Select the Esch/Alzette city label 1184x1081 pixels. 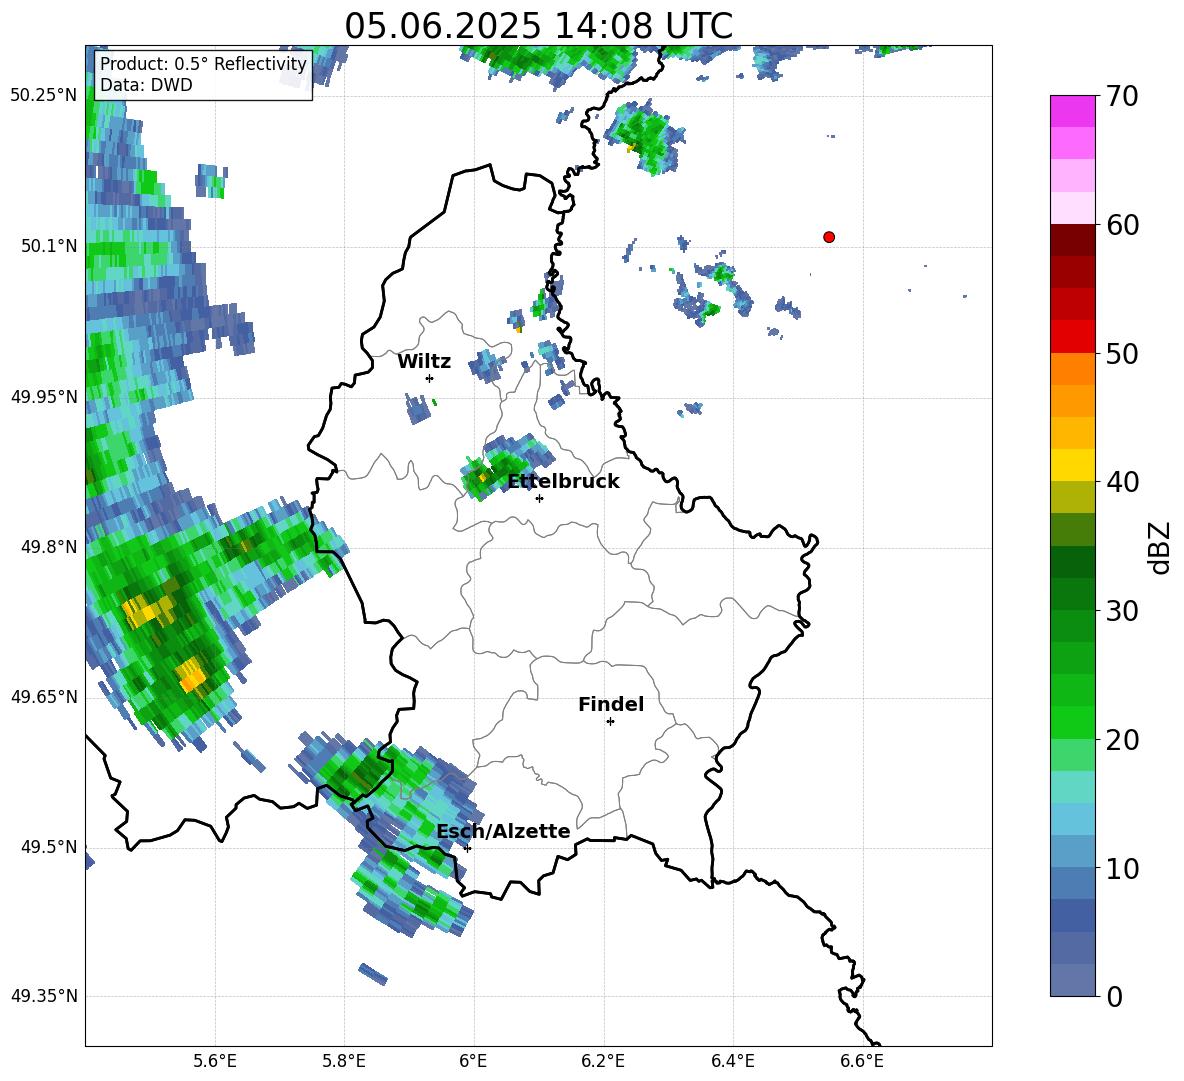coord(503,831)
